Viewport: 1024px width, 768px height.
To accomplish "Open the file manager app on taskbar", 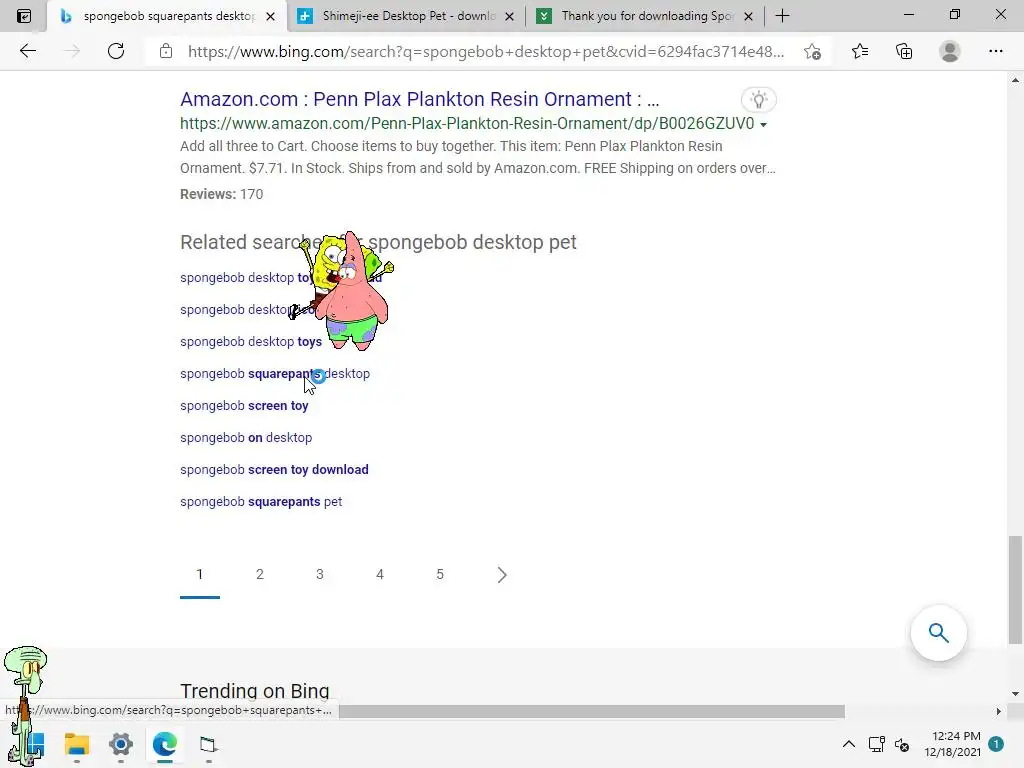I will (208, 744).
